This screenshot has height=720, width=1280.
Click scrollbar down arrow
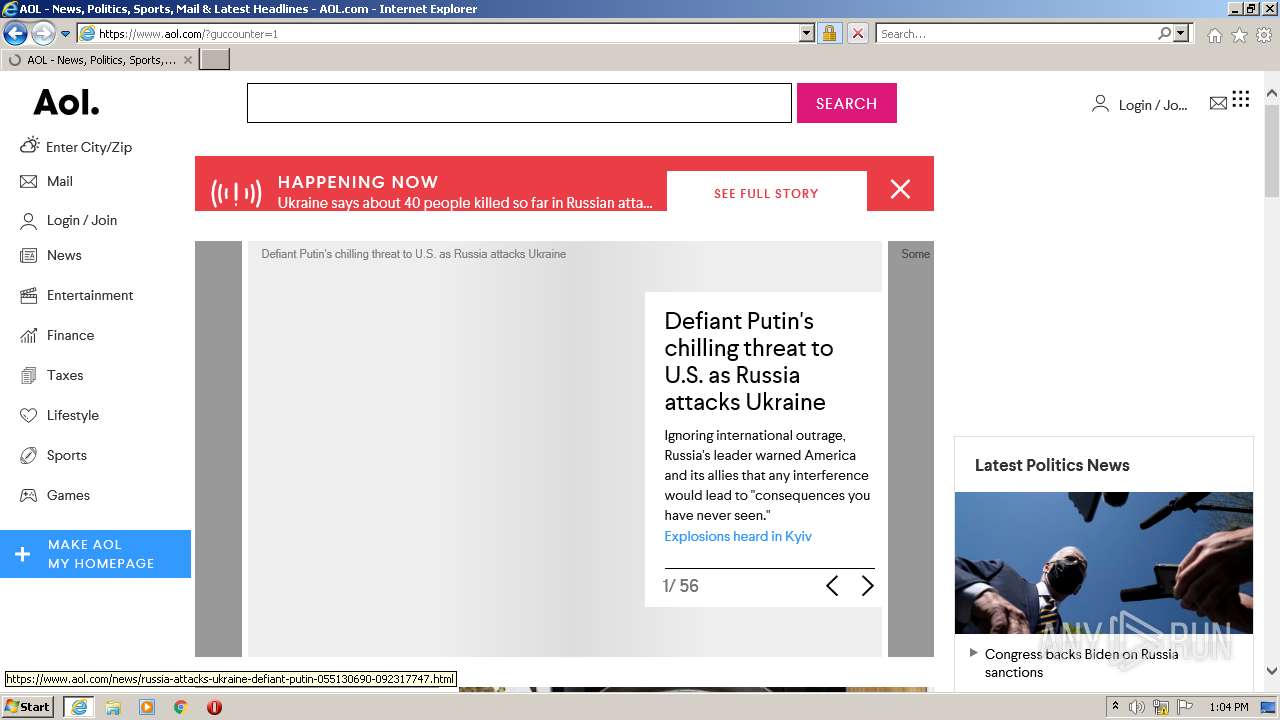click(1271, 672)
